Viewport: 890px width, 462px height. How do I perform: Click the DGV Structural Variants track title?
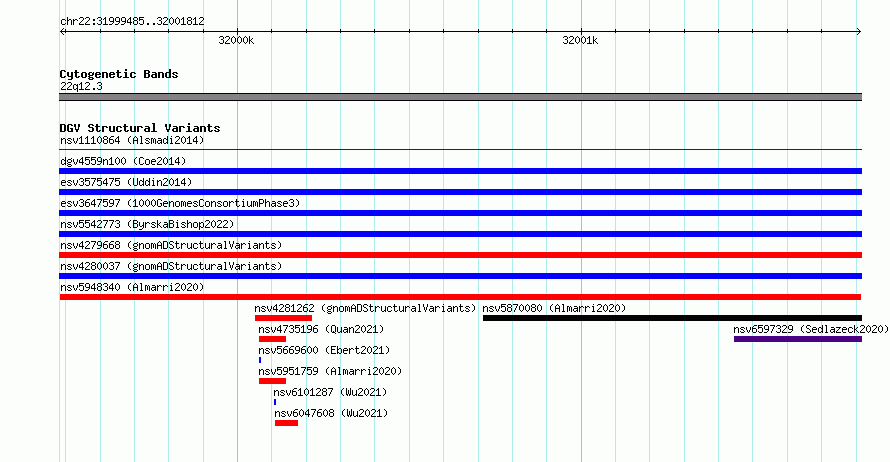click(x=140, y=128)
